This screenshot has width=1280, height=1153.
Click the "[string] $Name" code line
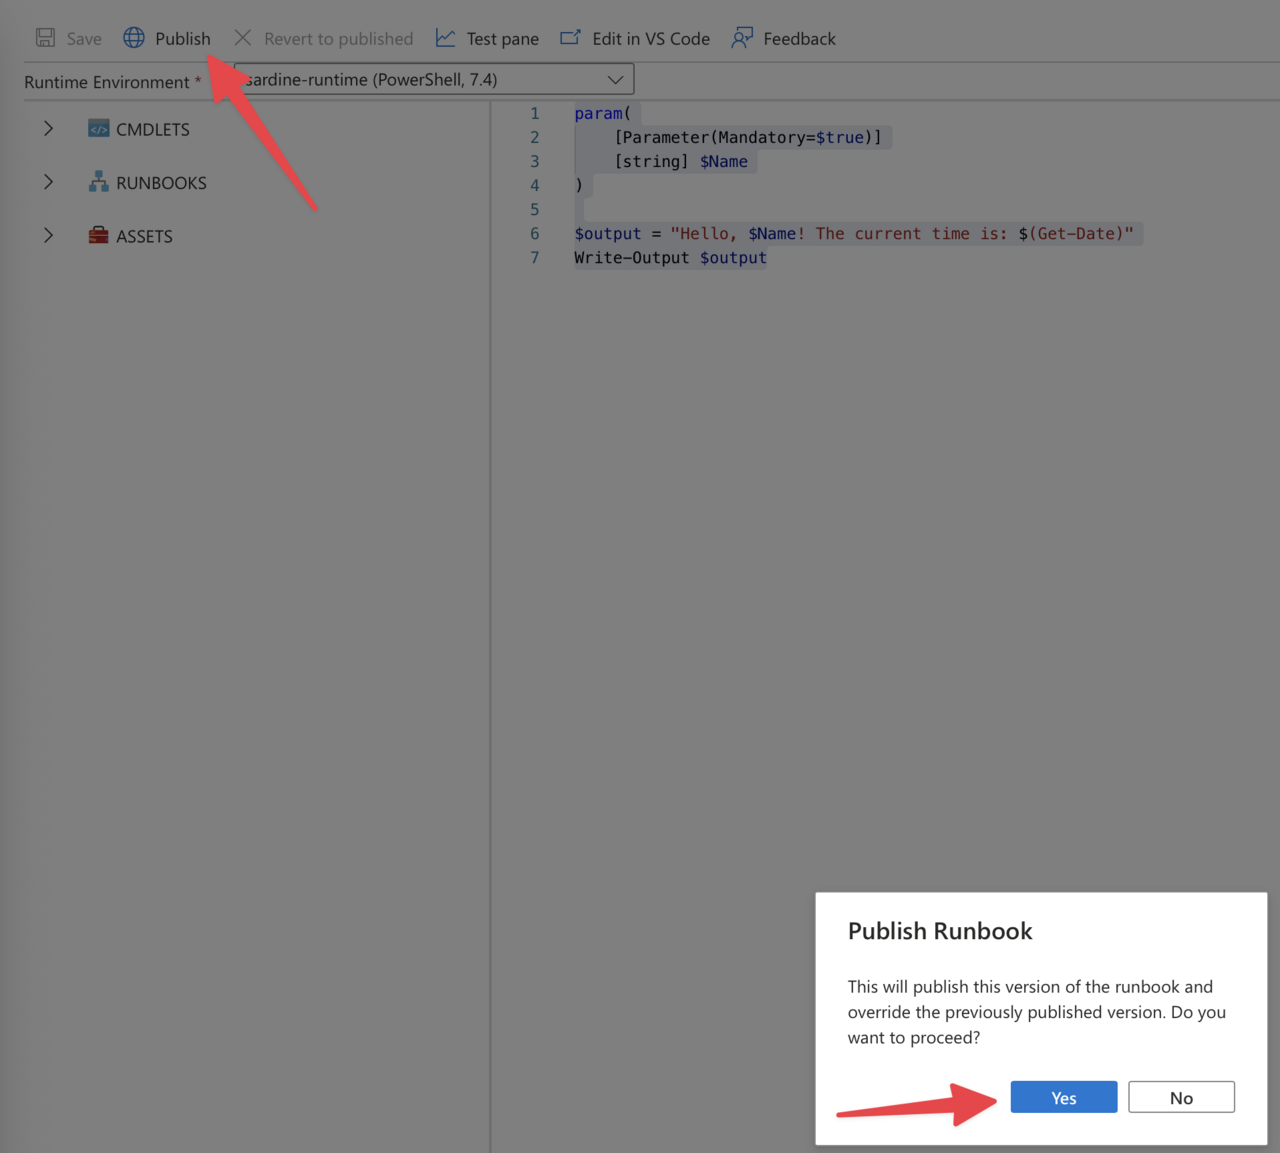[681, 162]
